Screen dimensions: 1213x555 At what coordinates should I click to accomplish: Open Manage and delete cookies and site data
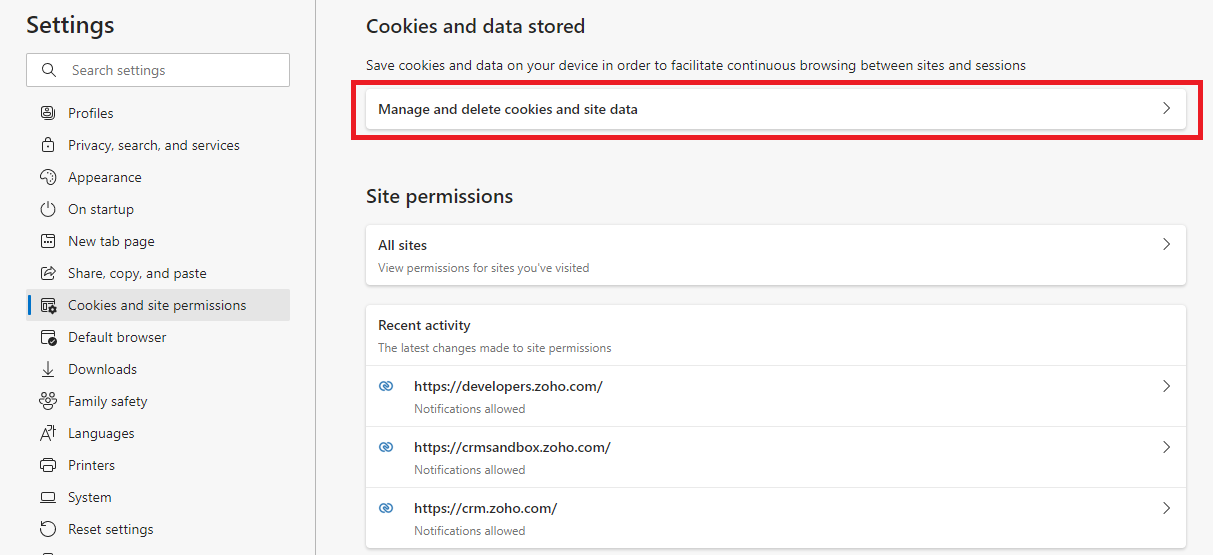click(x=508, y=109)
